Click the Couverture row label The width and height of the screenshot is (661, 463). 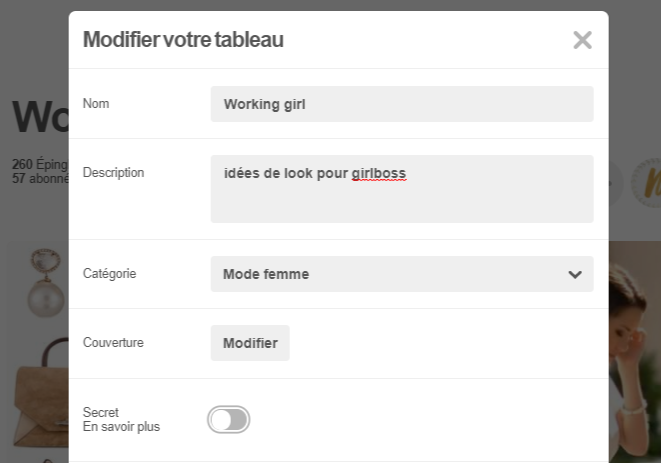(x=113, y=342)
